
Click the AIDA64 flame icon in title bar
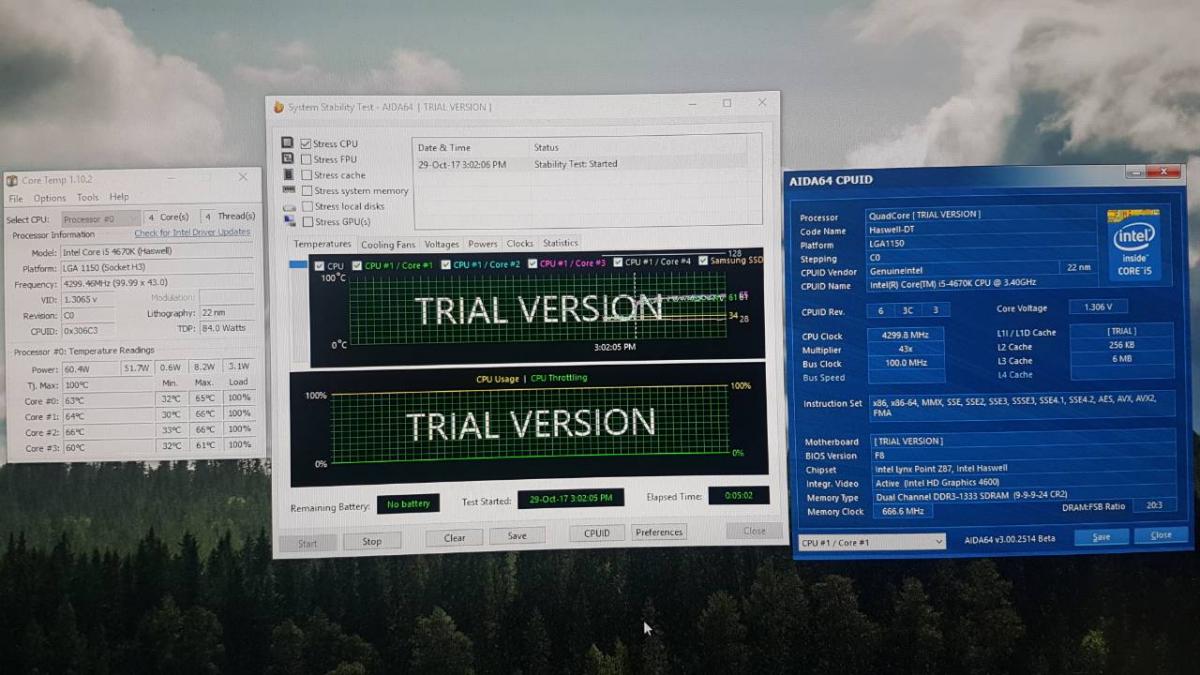tap(279, 107)
